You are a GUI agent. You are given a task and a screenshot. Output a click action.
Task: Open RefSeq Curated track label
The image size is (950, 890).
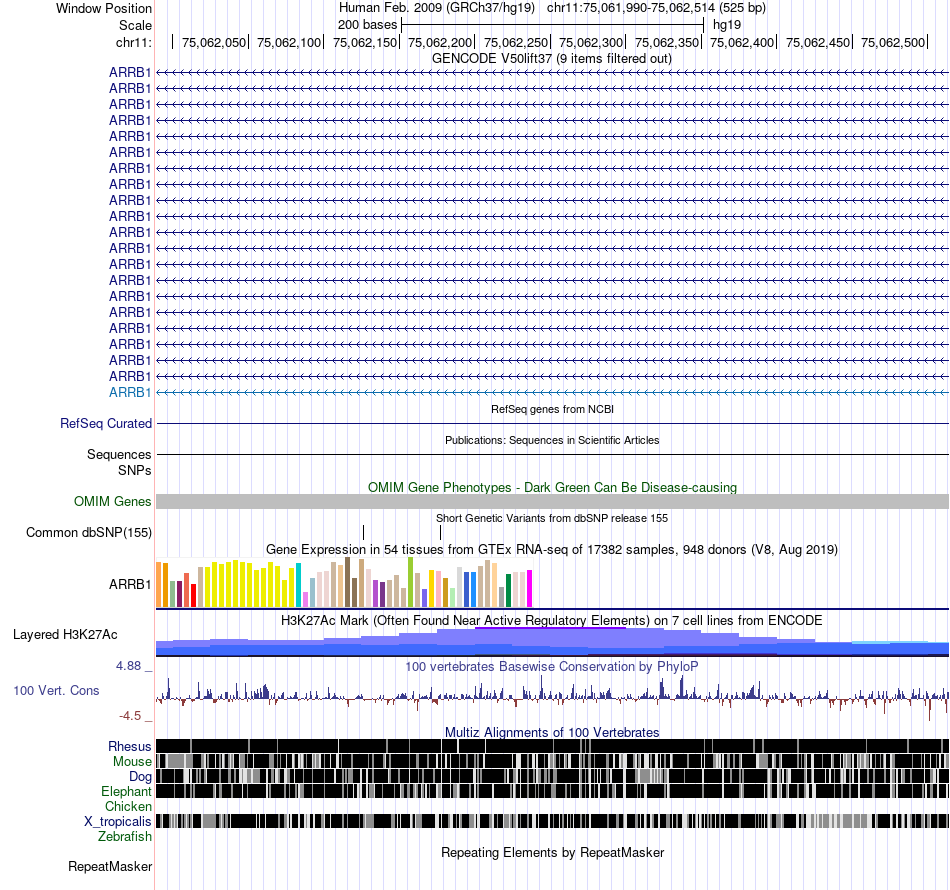(105, 423)
